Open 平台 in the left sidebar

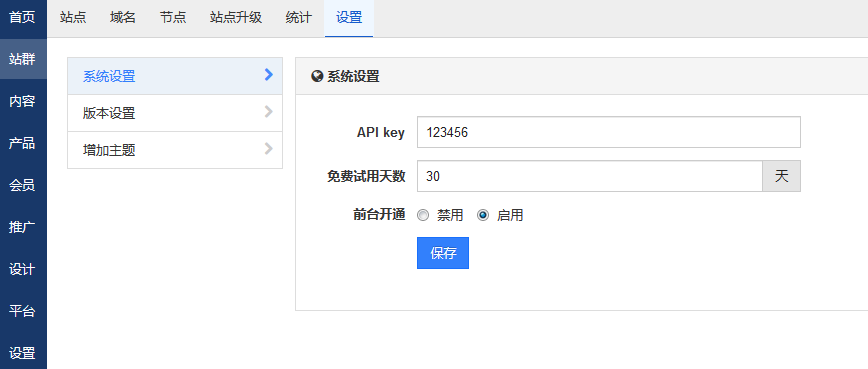click(23, 311)
